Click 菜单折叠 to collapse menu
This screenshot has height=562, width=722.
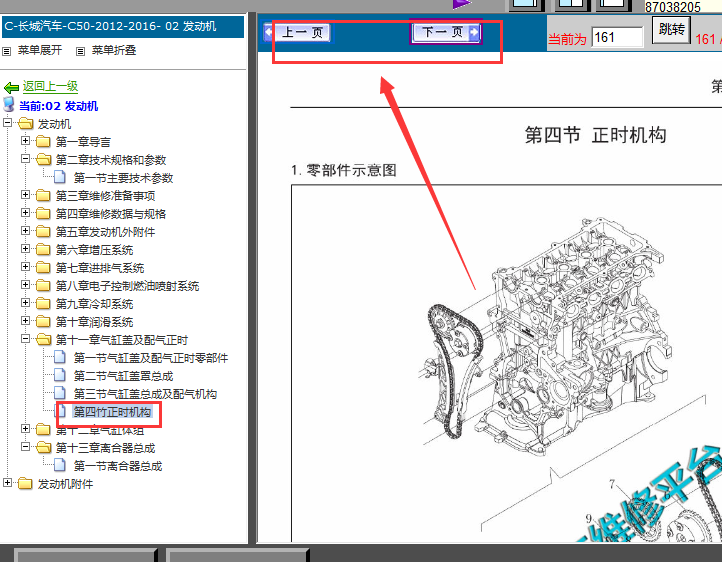(x=114, y=50)
